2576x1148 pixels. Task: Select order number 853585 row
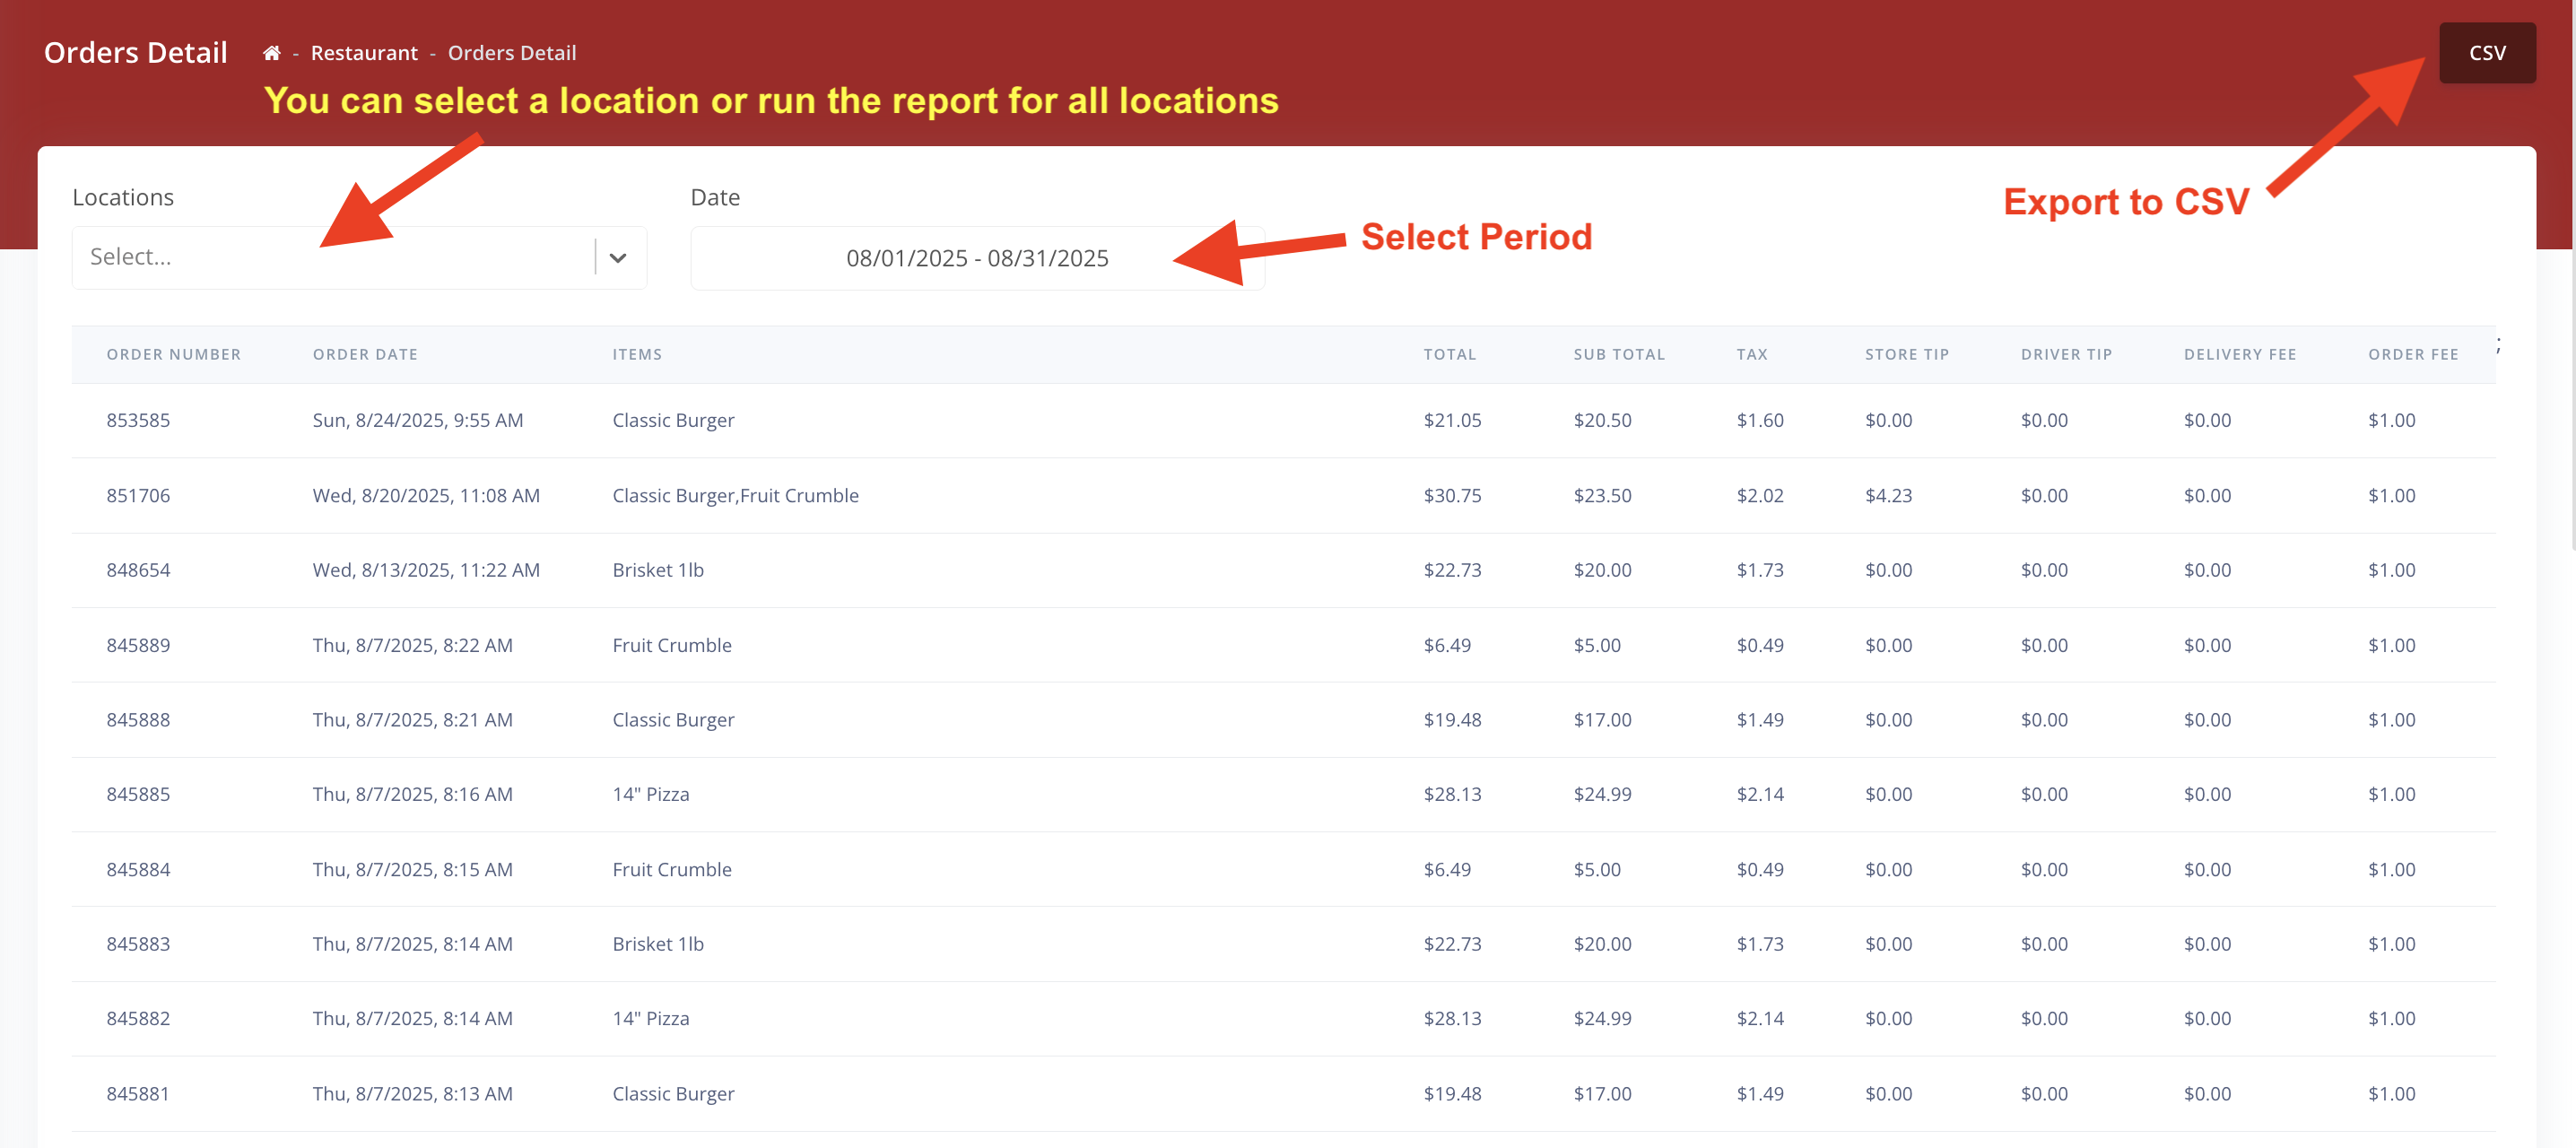pyautogui.click(x=138, y=420)
